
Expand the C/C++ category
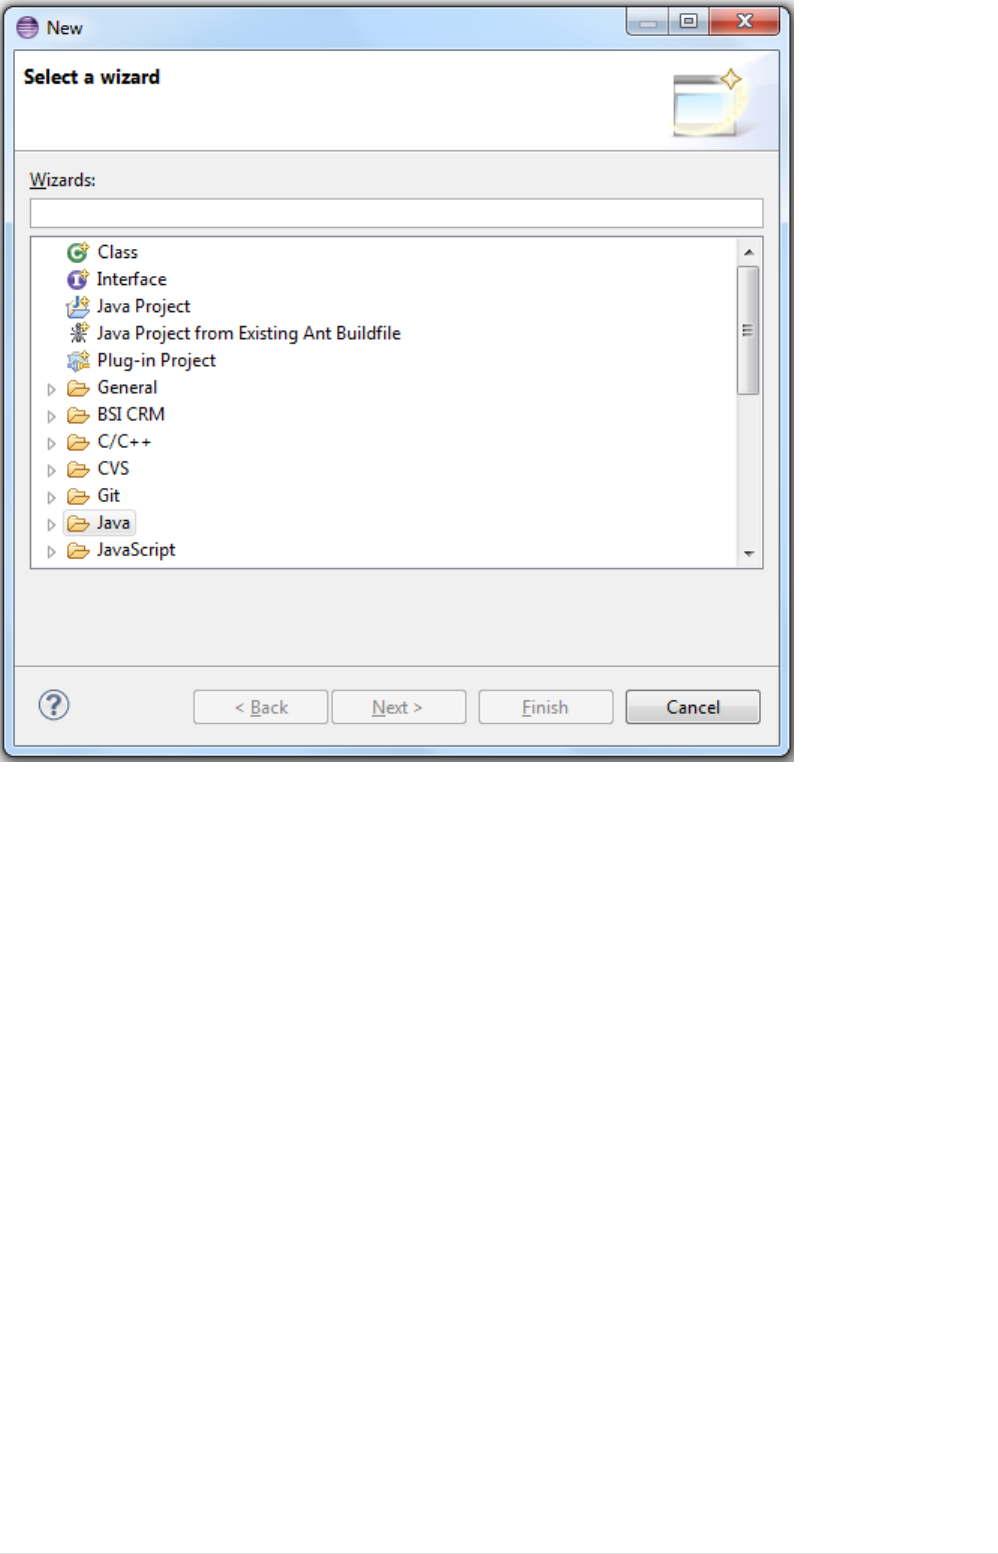pyautogui.click(x=51, y=443)
